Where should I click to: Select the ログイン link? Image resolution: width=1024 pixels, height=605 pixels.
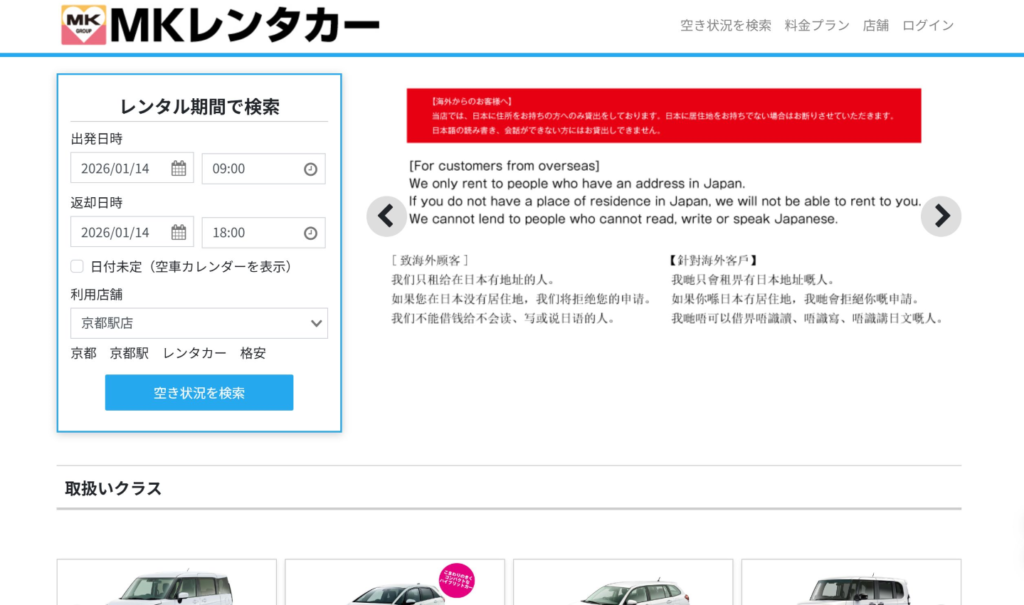[x=928, y=26]
